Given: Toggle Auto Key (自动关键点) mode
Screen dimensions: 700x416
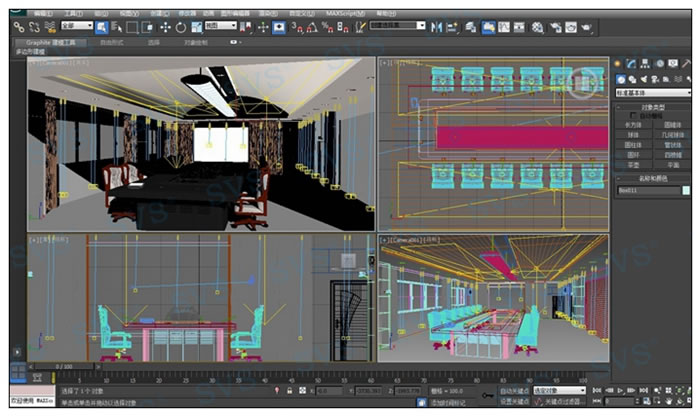Looking at the screenshot, I should [x=515, y=390].
